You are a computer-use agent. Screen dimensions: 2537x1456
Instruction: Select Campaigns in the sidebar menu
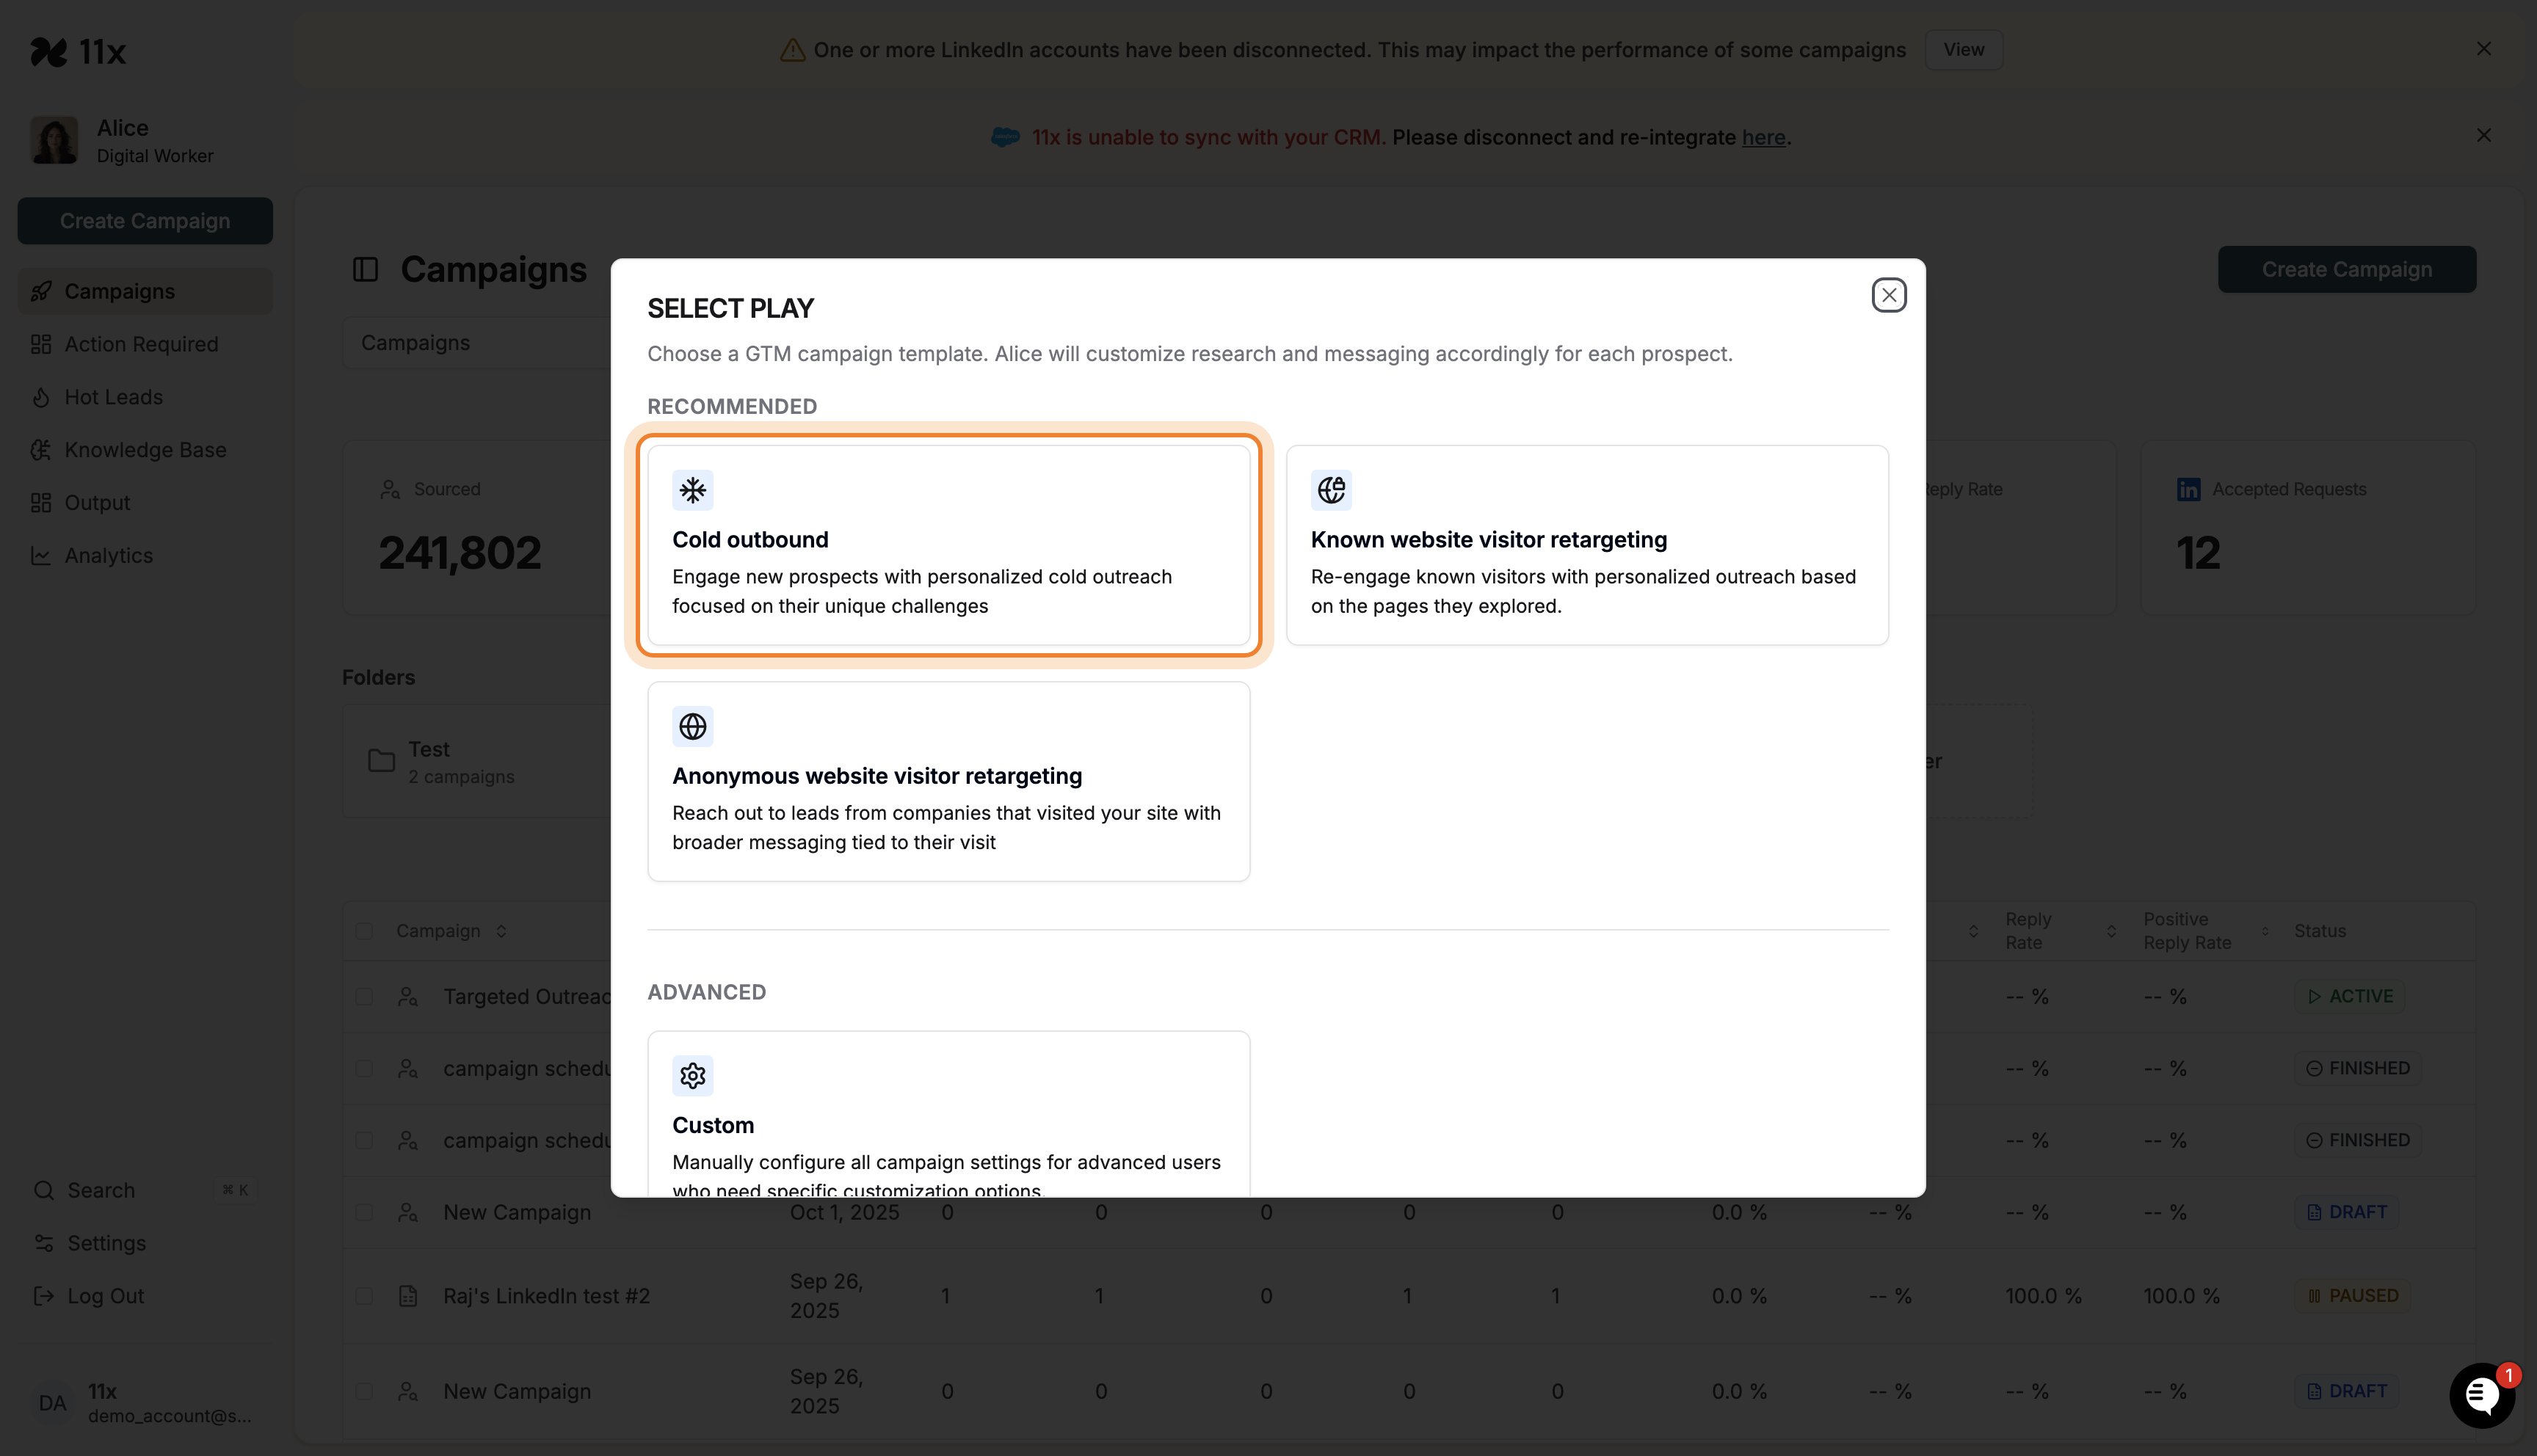(119, 291)
